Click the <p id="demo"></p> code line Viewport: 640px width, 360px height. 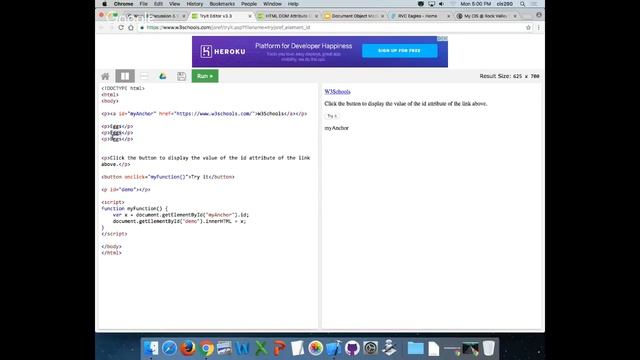(x=126, y=190)
